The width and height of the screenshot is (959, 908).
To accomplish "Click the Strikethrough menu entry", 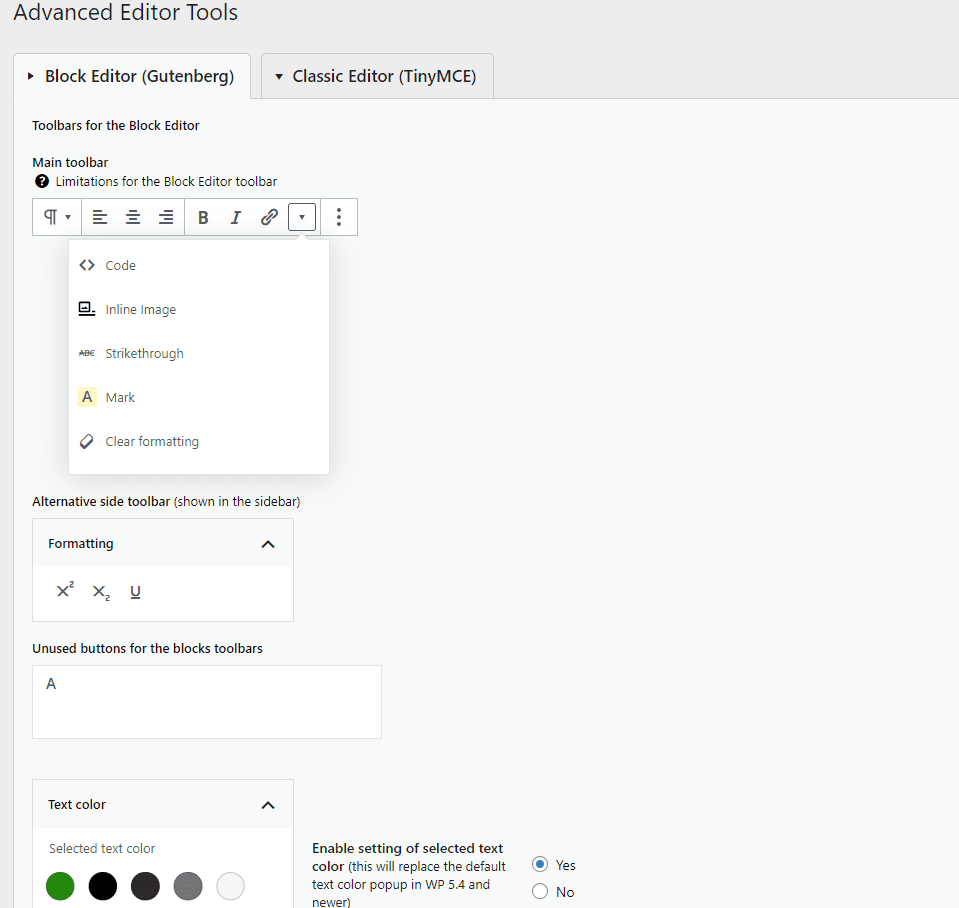I will [x=144, y=353].
